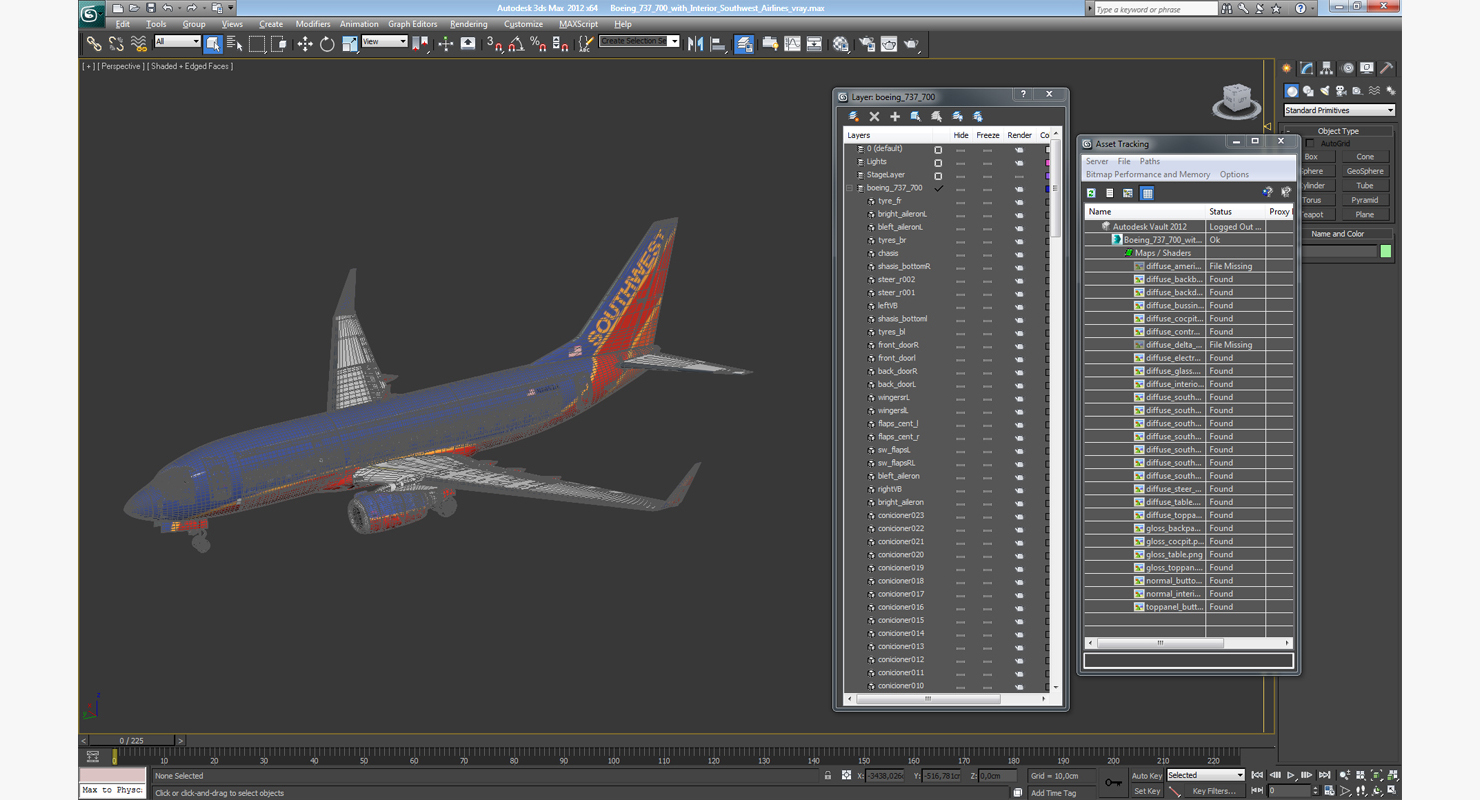1480x800 pixels.
Task: Collapse the boeing_737_700 layer tree
Action: pyautogui.click(x=850, y=188)
